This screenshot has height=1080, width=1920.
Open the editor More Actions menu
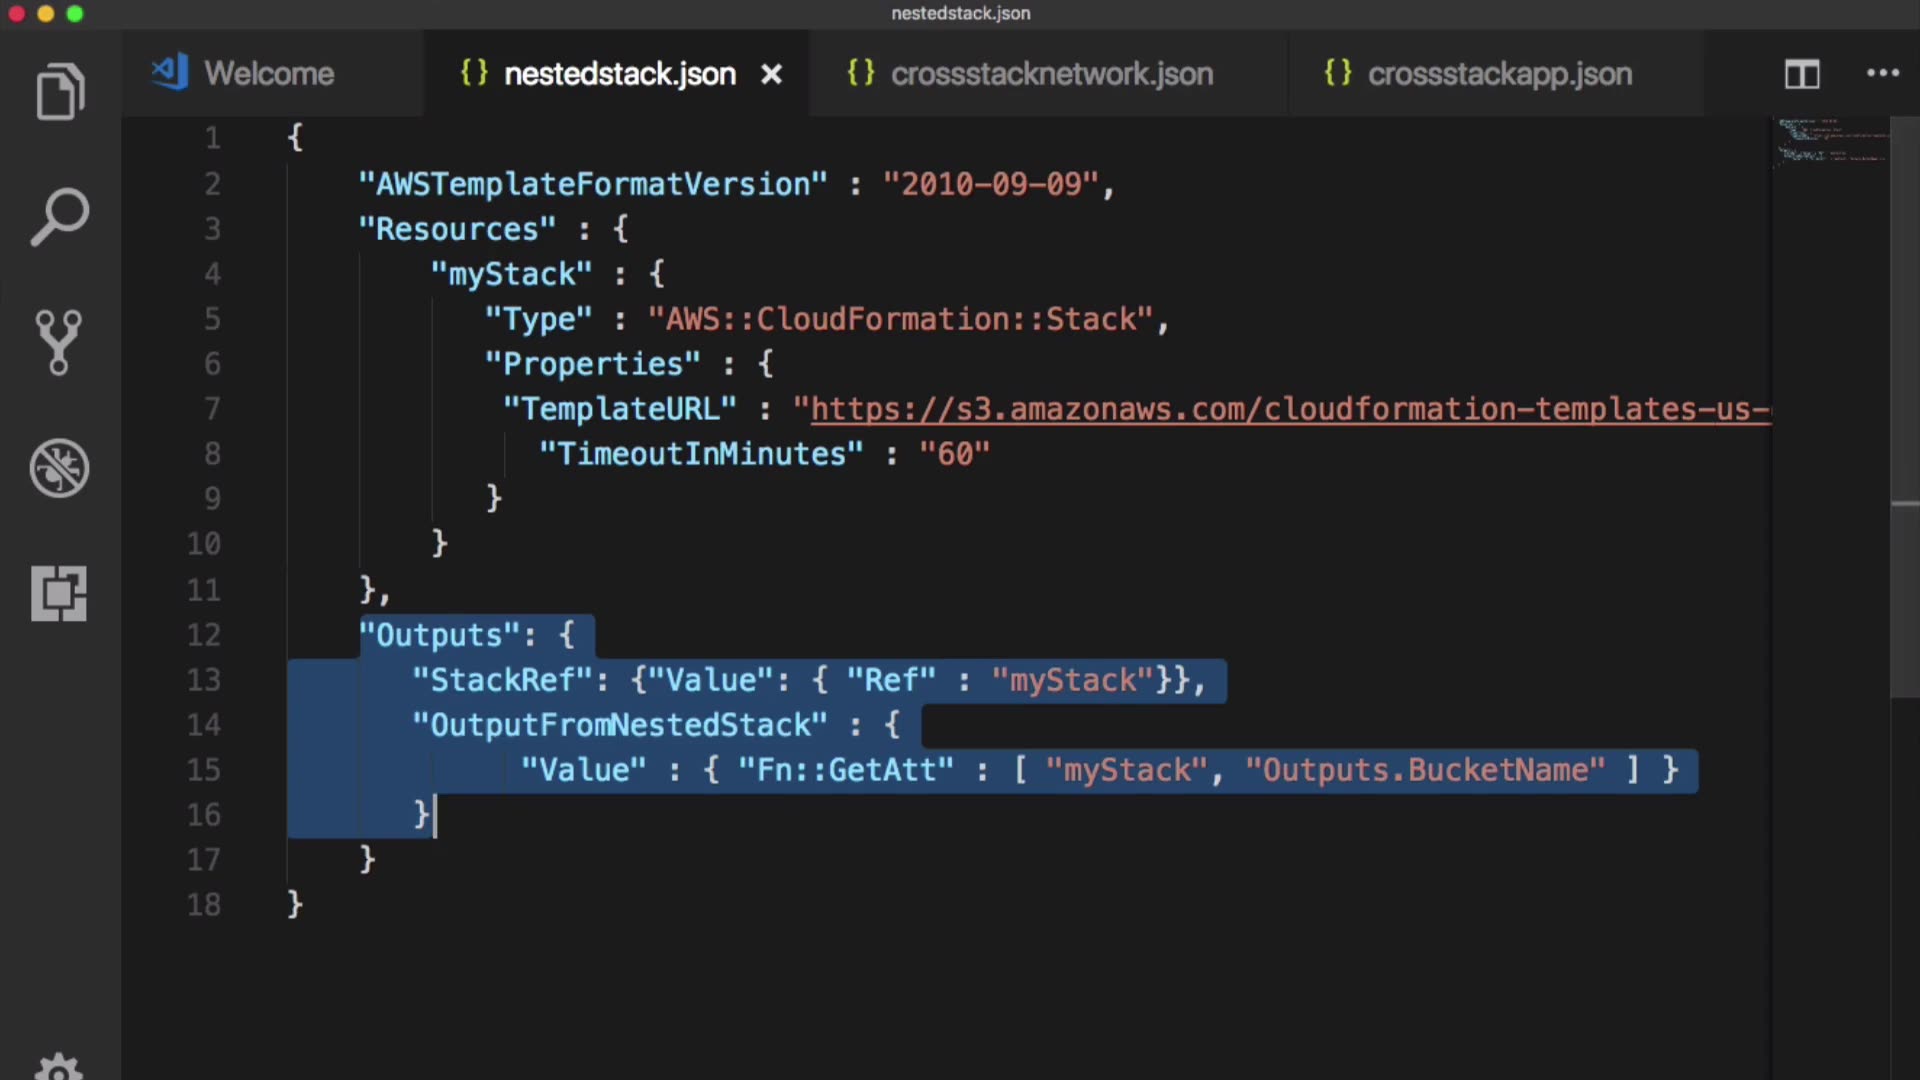[x=1882, y=73]
